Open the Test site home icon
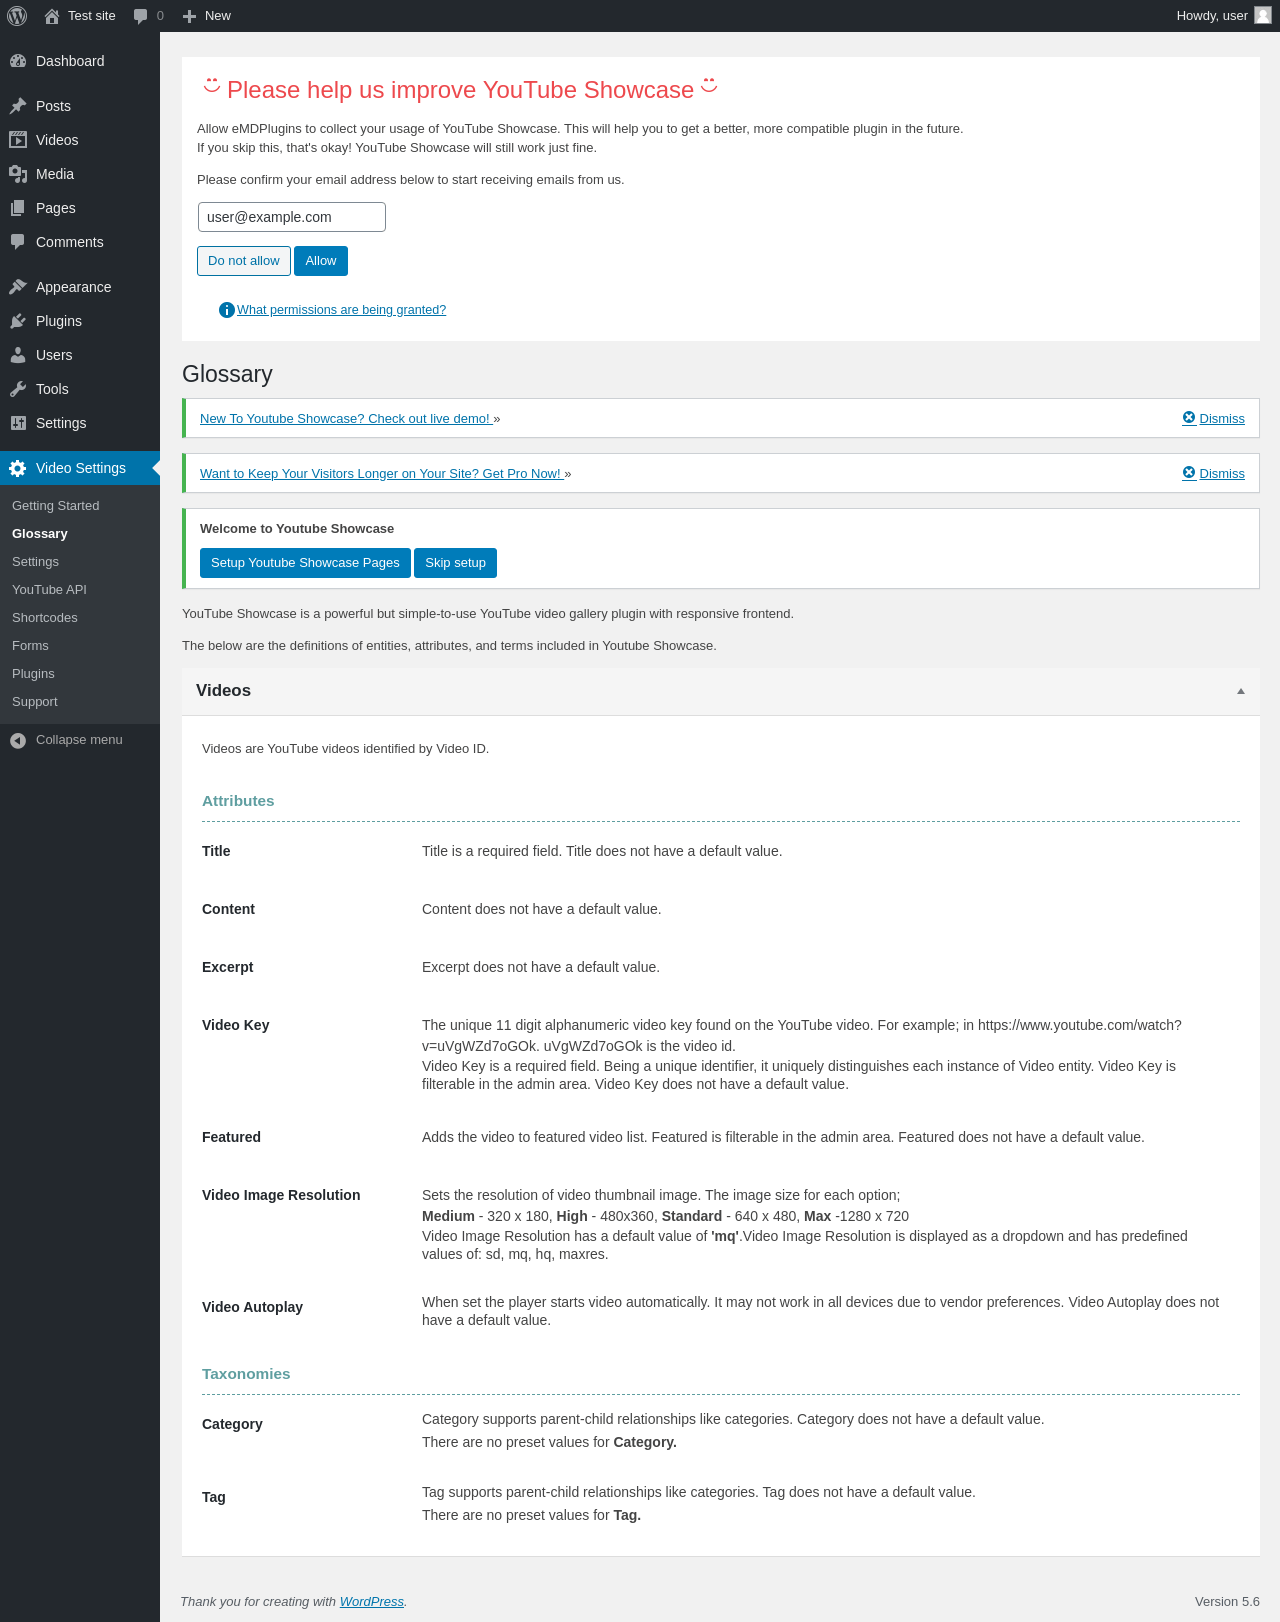 [x=52, y=16]
